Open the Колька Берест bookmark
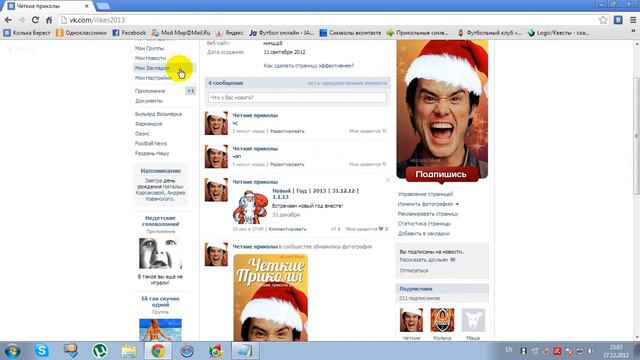Viewport: 640px width, 360px height. 27,33
